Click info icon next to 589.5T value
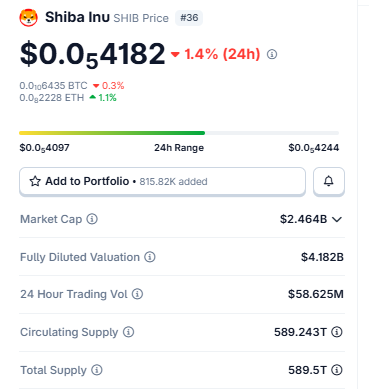369x389 pixels. pos(337,370)
